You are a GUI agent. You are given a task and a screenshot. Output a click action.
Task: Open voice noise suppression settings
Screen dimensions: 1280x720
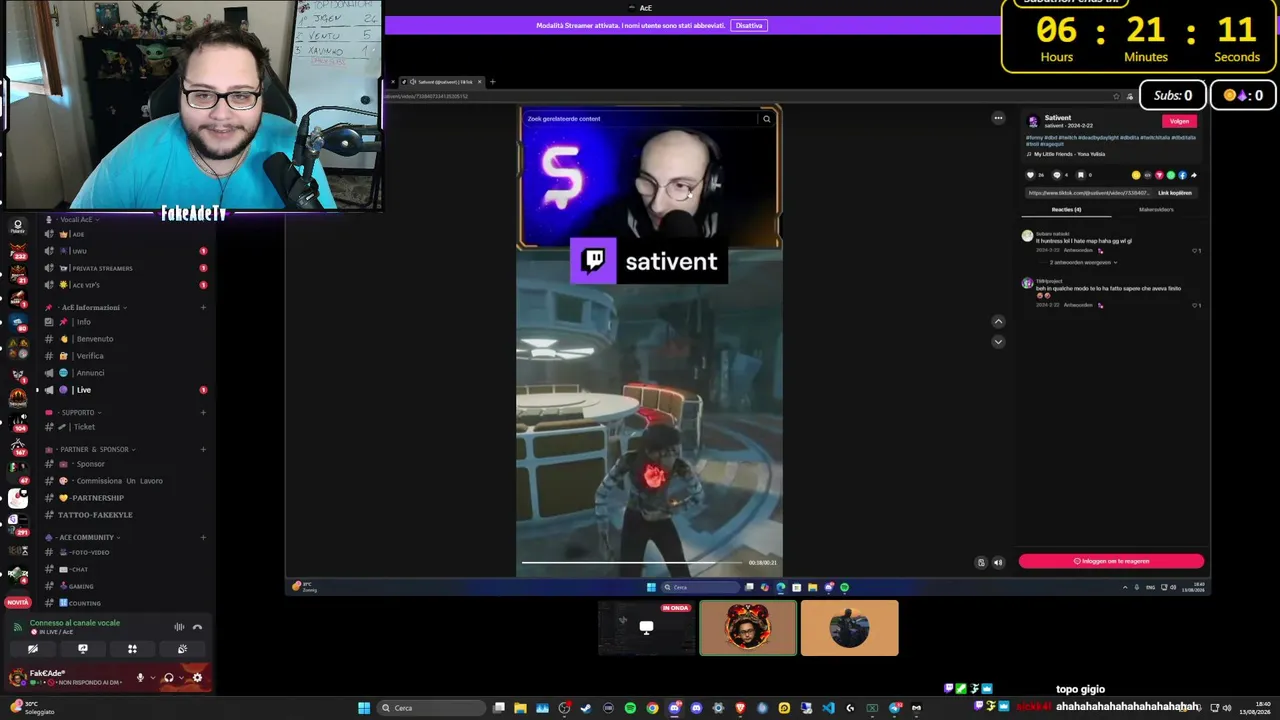(180, 627)
